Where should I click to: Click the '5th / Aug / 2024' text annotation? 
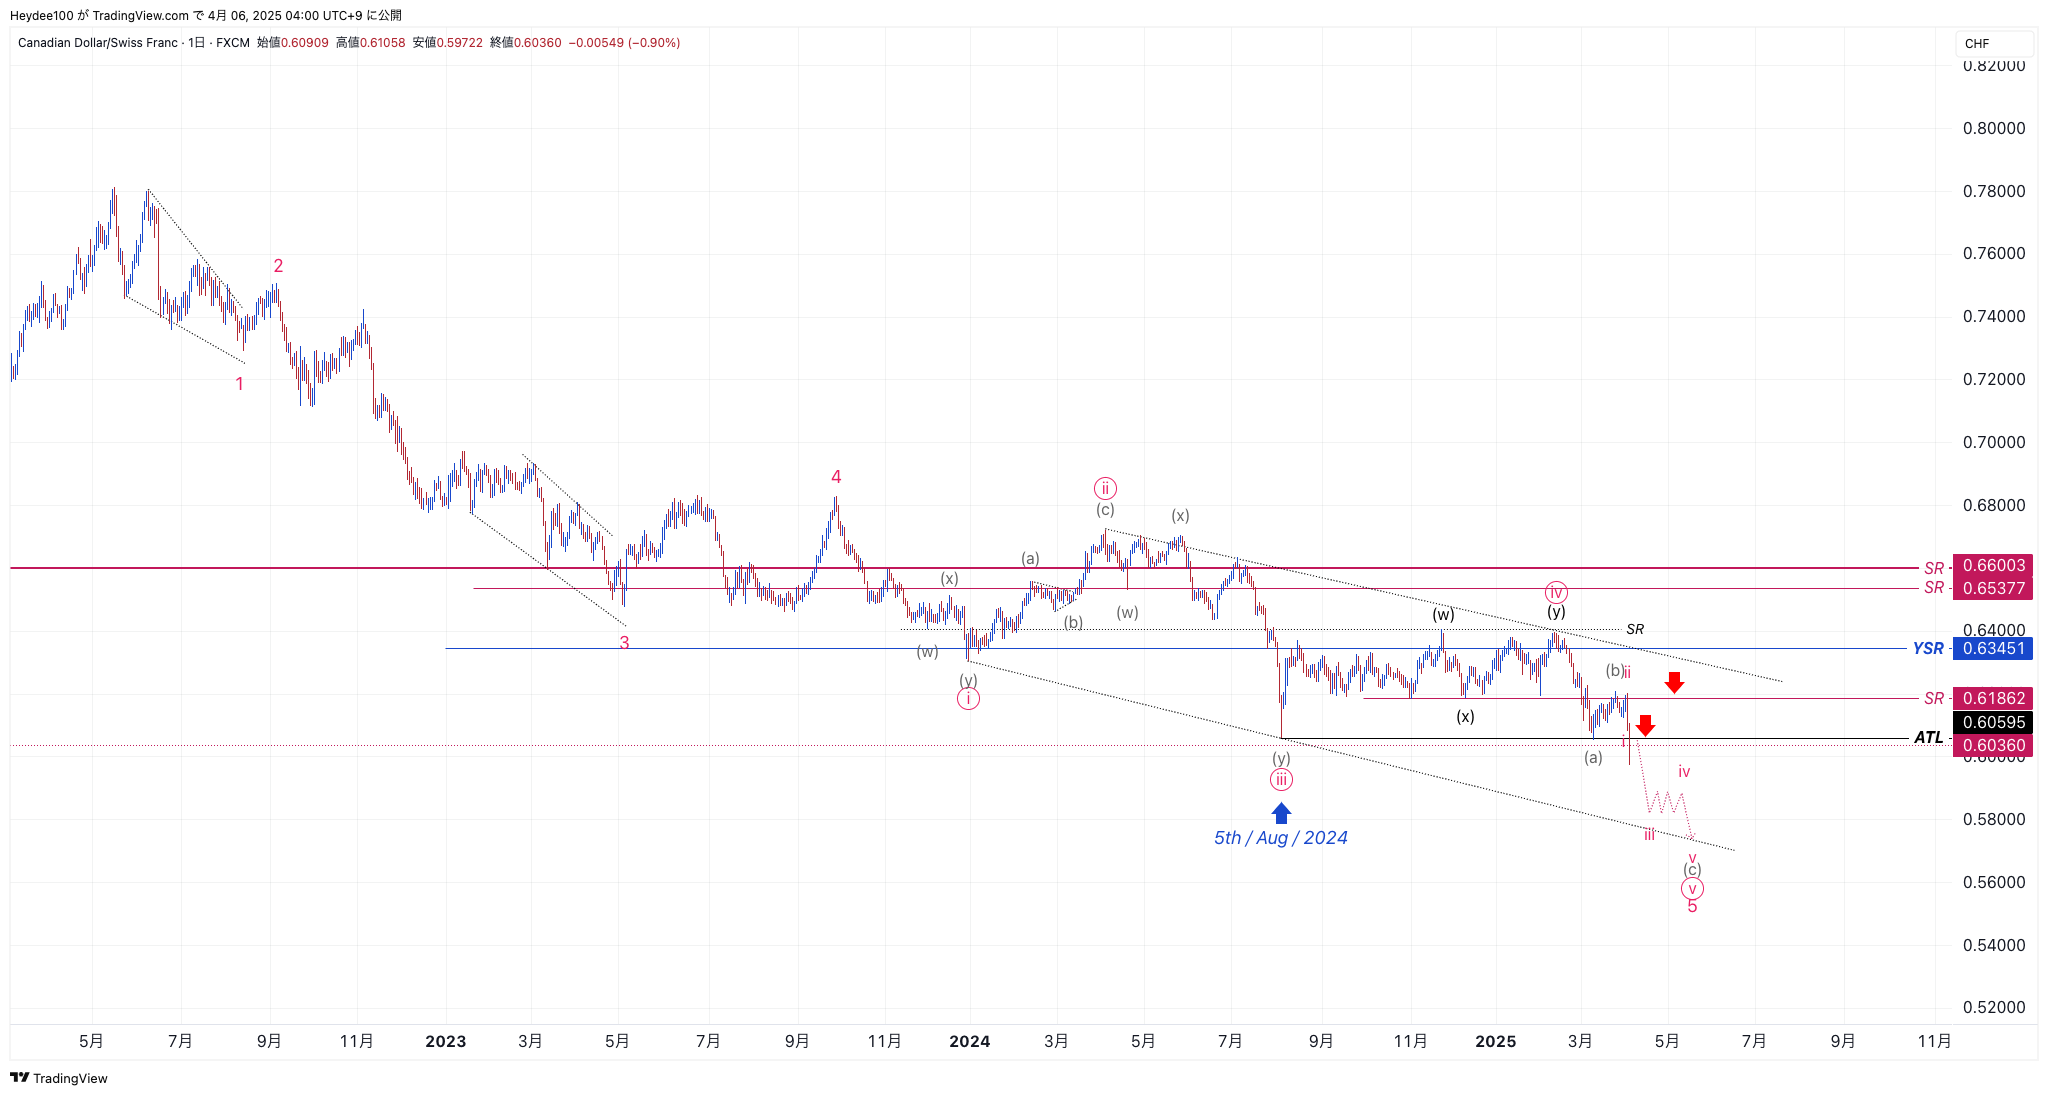coord(1281,838)
